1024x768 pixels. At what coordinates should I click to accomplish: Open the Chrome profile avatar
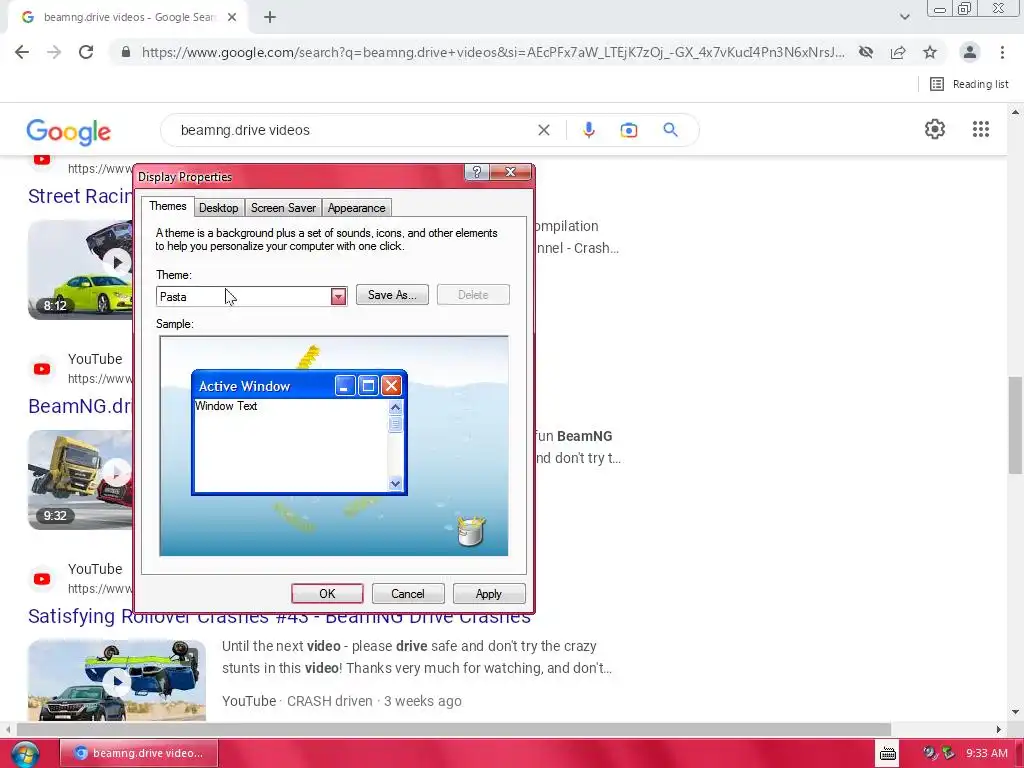[x=970, y=52]
